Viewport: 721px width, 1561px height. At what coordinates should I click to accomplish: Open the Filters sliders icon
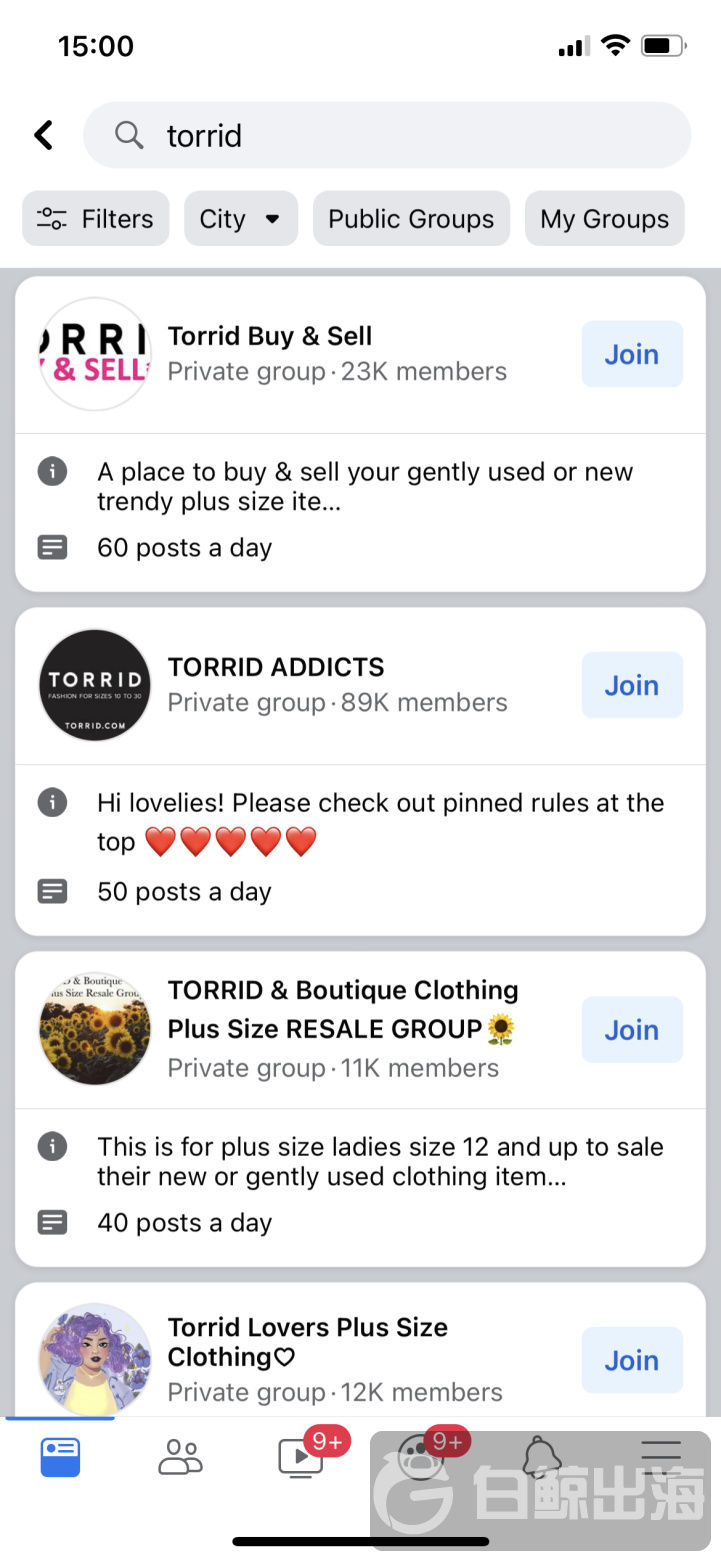(x=52, y=219)
